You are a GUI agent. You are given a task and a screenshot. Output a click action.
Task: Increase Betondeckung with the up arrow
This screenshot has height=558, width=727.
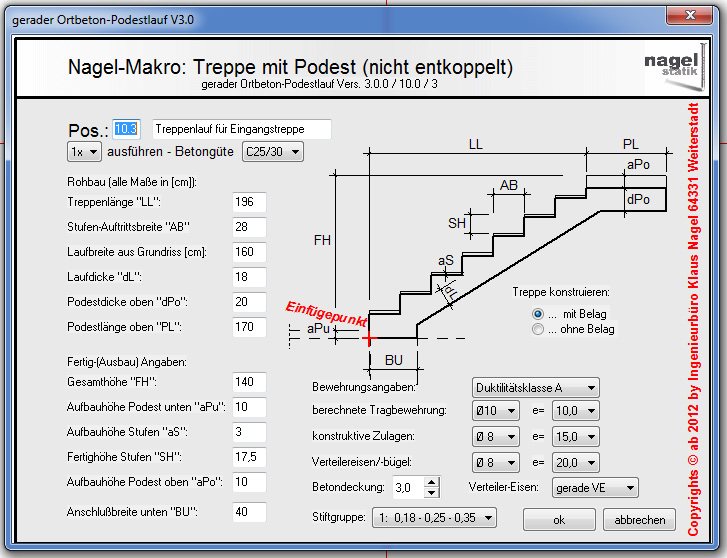(431, 482)
